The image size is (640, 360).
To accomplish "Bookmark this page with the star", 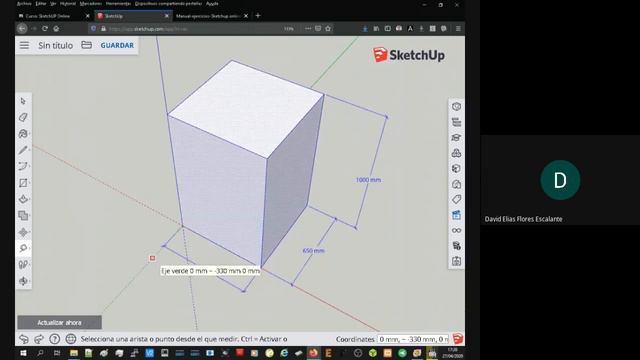I will pos(328,29).
